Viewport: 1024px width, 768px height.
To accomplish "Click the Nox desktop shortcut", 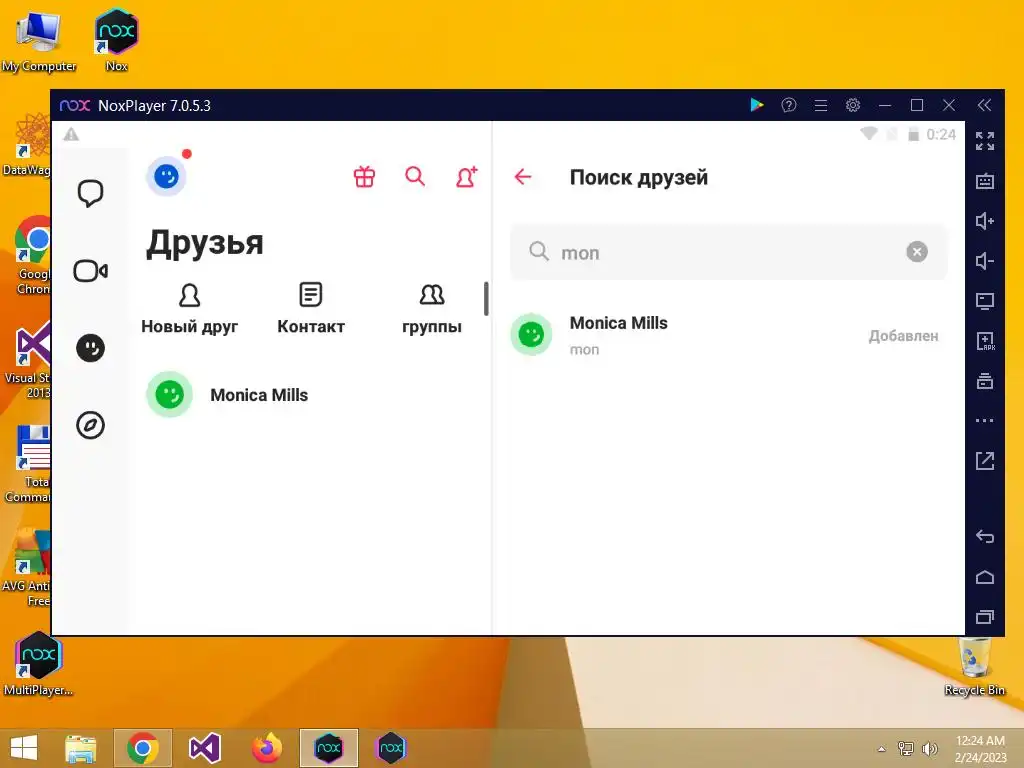I will pyautogui.click(x=116, y=39).
